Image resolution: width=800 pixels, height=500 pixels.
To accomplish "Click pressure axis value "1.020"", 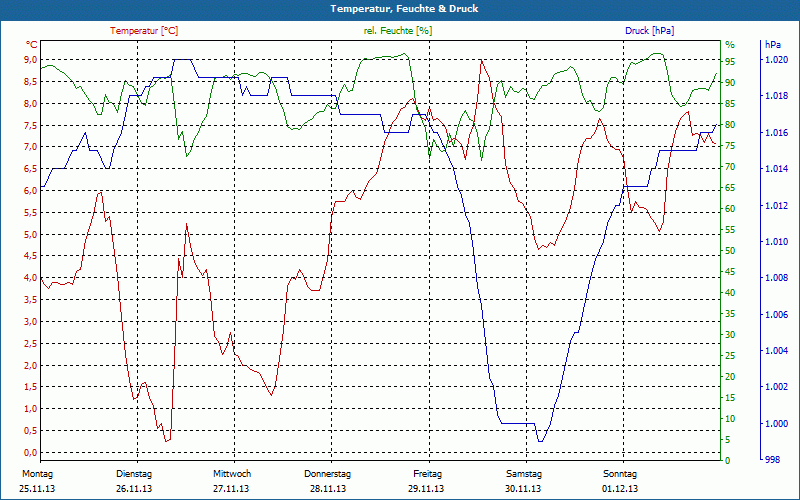I will 776,60.
